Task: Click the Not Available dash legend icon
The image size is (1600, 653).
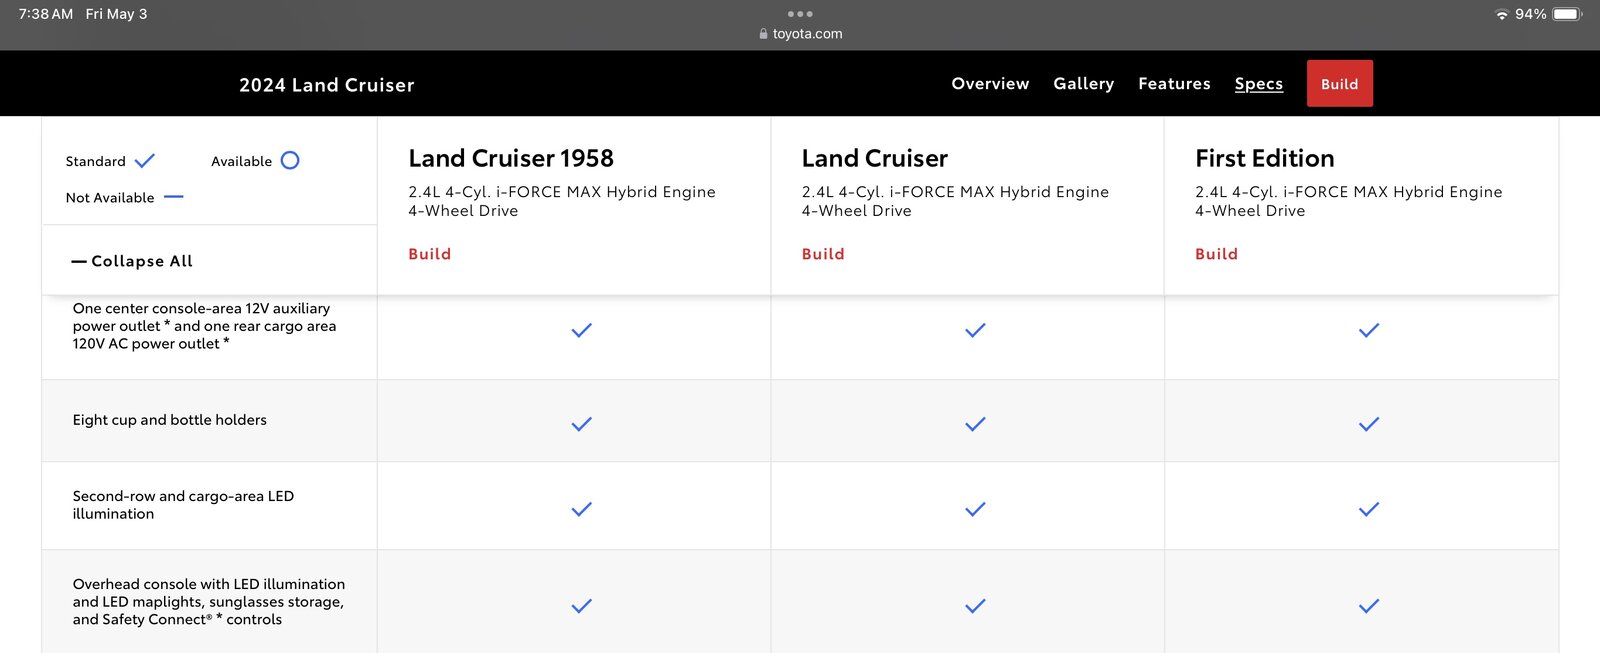Action: [x=174, y=197]
